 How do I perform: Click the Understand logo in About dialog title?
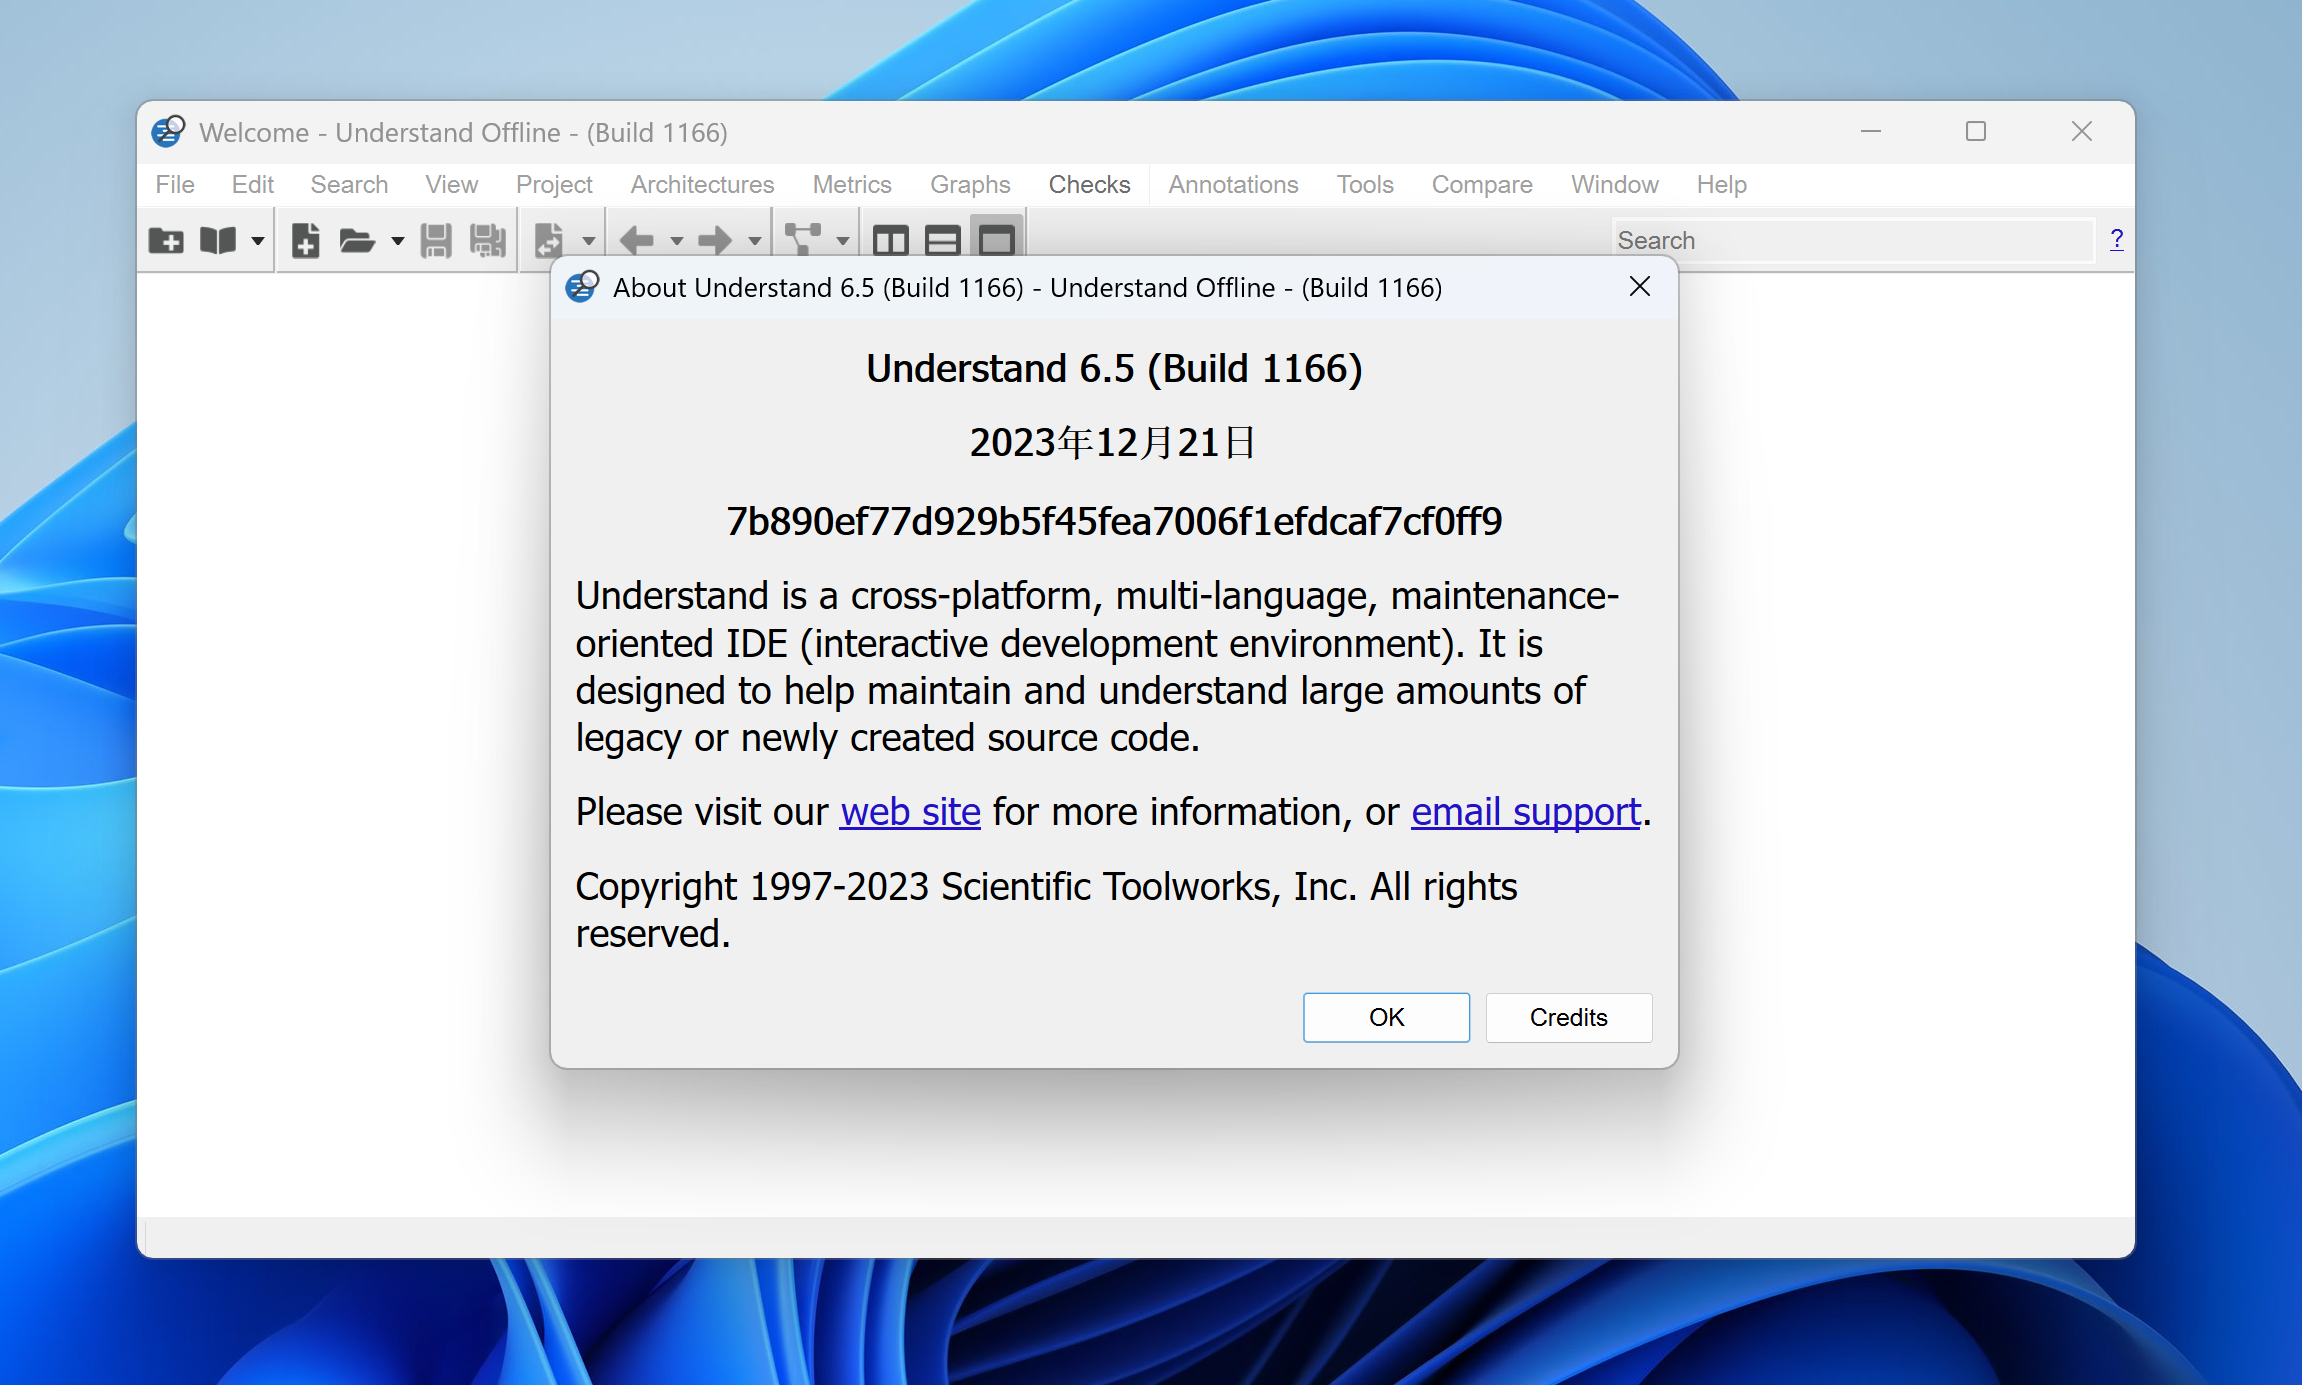click(582, 287)
